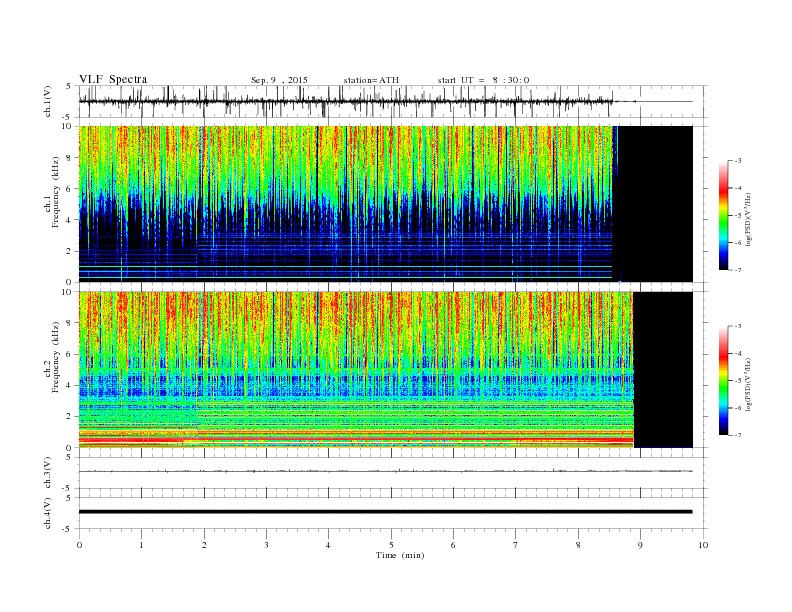This screenshot has height=612, width=792.
Task: Select the date text "Sep. 9 , 2015"
Action: pos(279,80)
